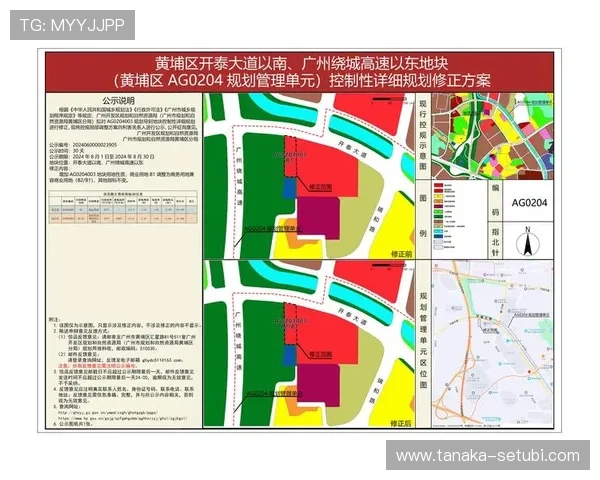Click "开泰大道" road label in the 修正后 map
600x480 pixels.
tap(352, 317)
